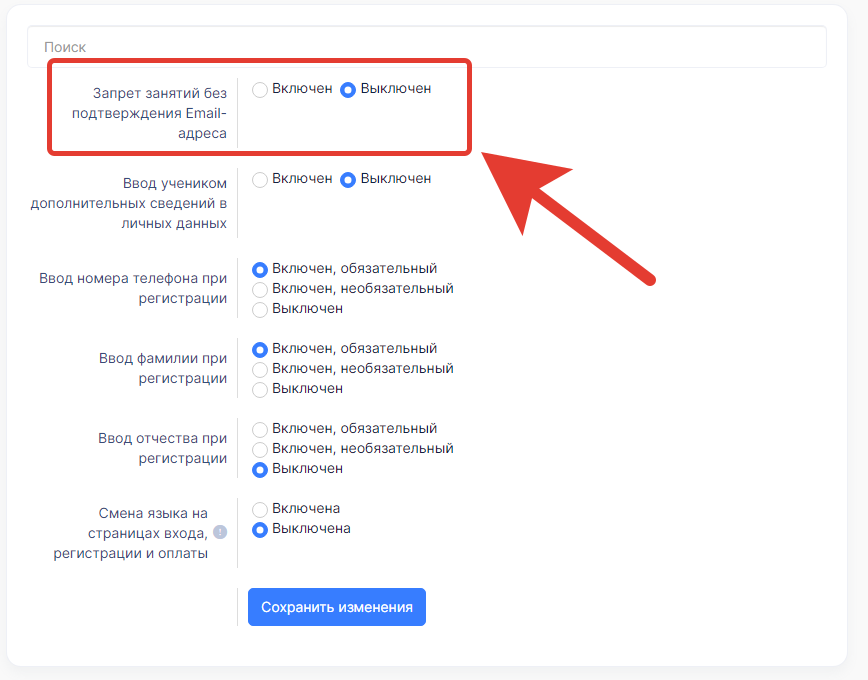Set surname input to Включен, обязательный
868x680 pixels.
click(x=260, y=349)
